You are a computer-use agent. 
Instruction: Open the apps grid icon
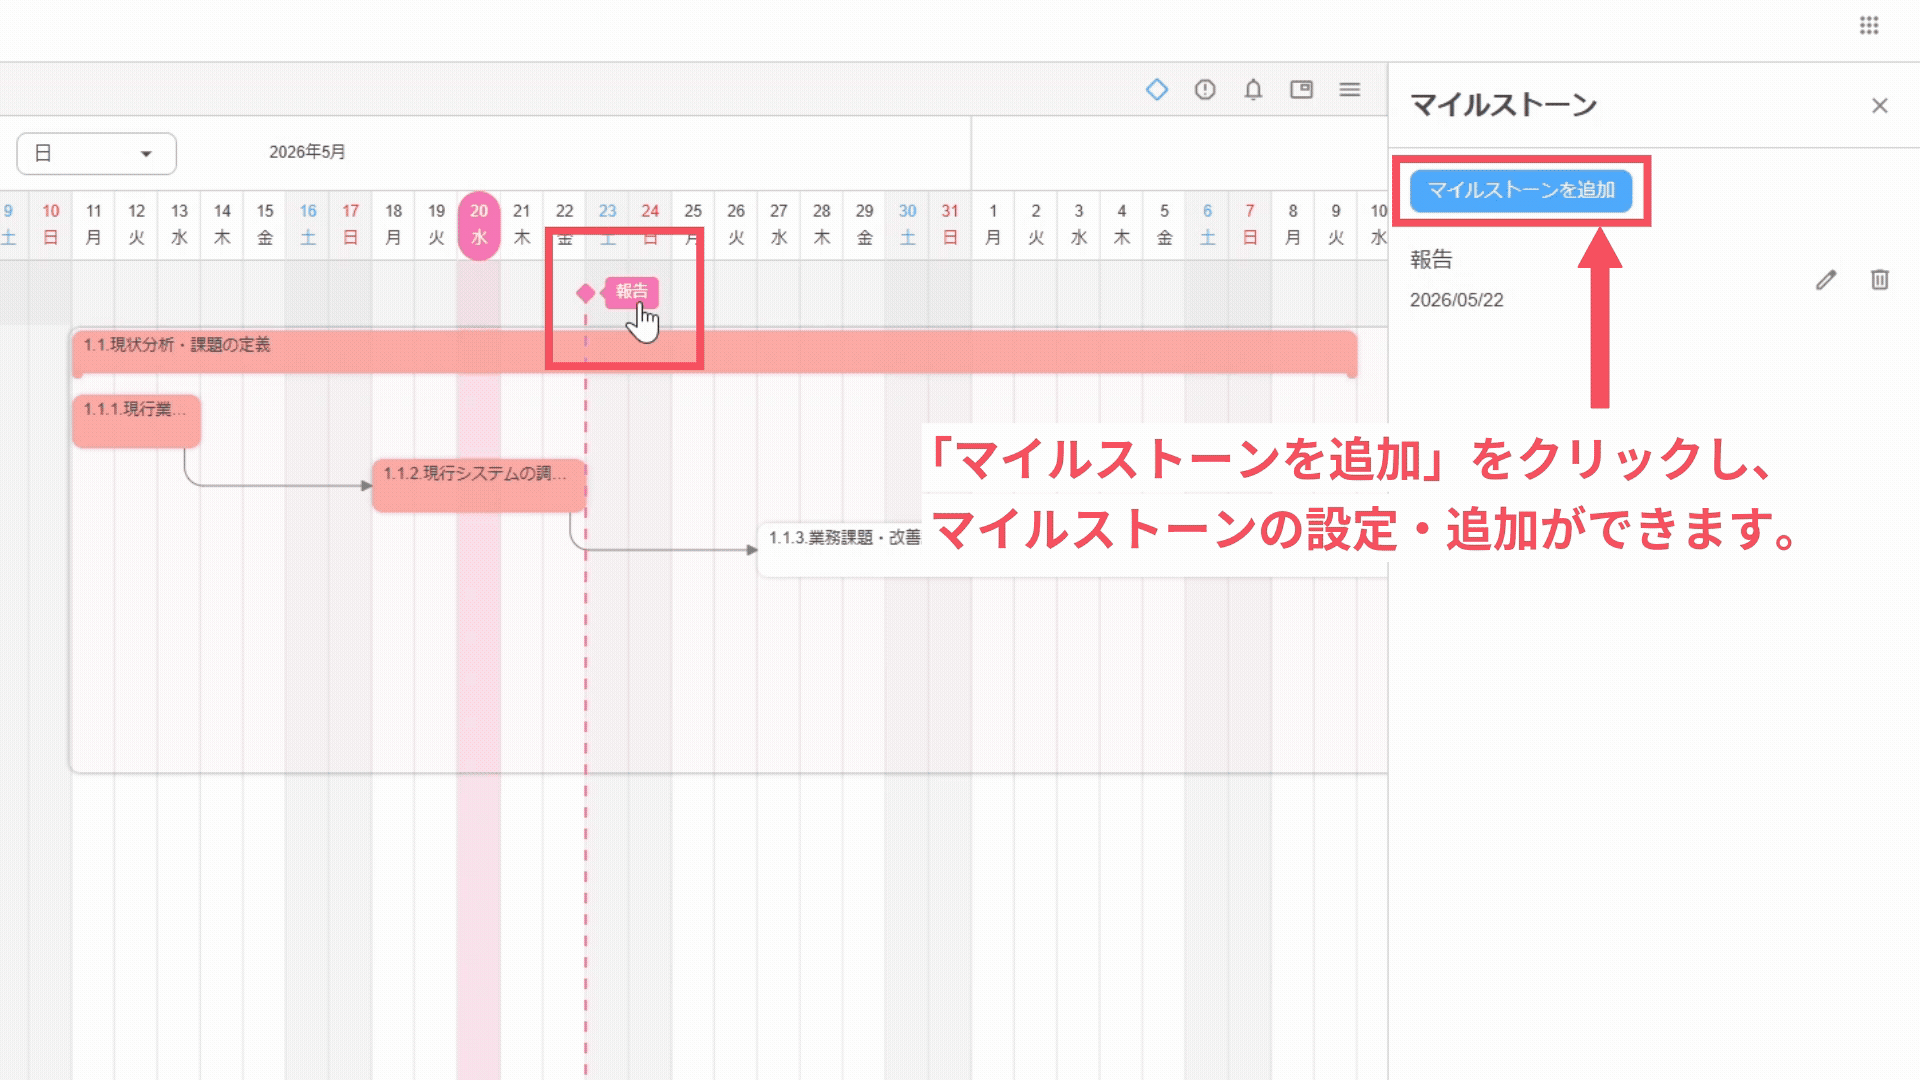pyautogui.click(x=1868, y=26)
